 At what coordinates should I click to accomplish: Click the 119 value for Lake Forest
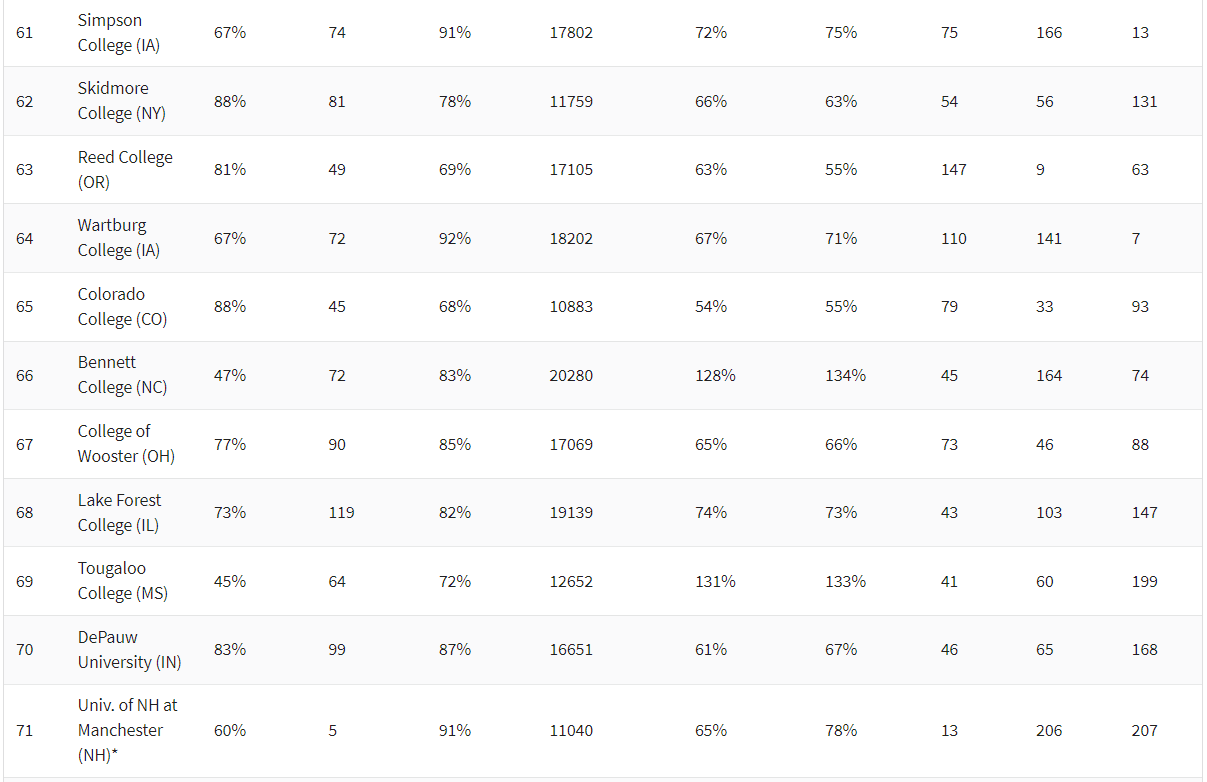point(341,513)
